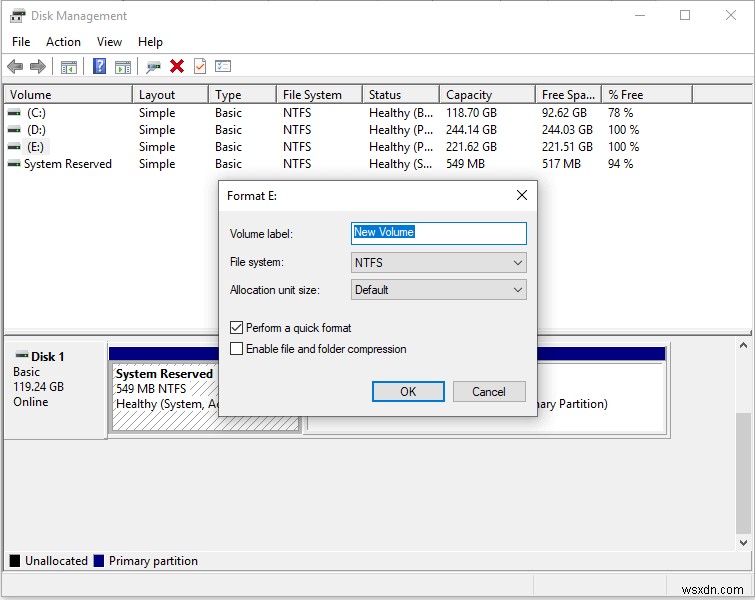Select the drive icon beside (C:)

tap(14, 113)
